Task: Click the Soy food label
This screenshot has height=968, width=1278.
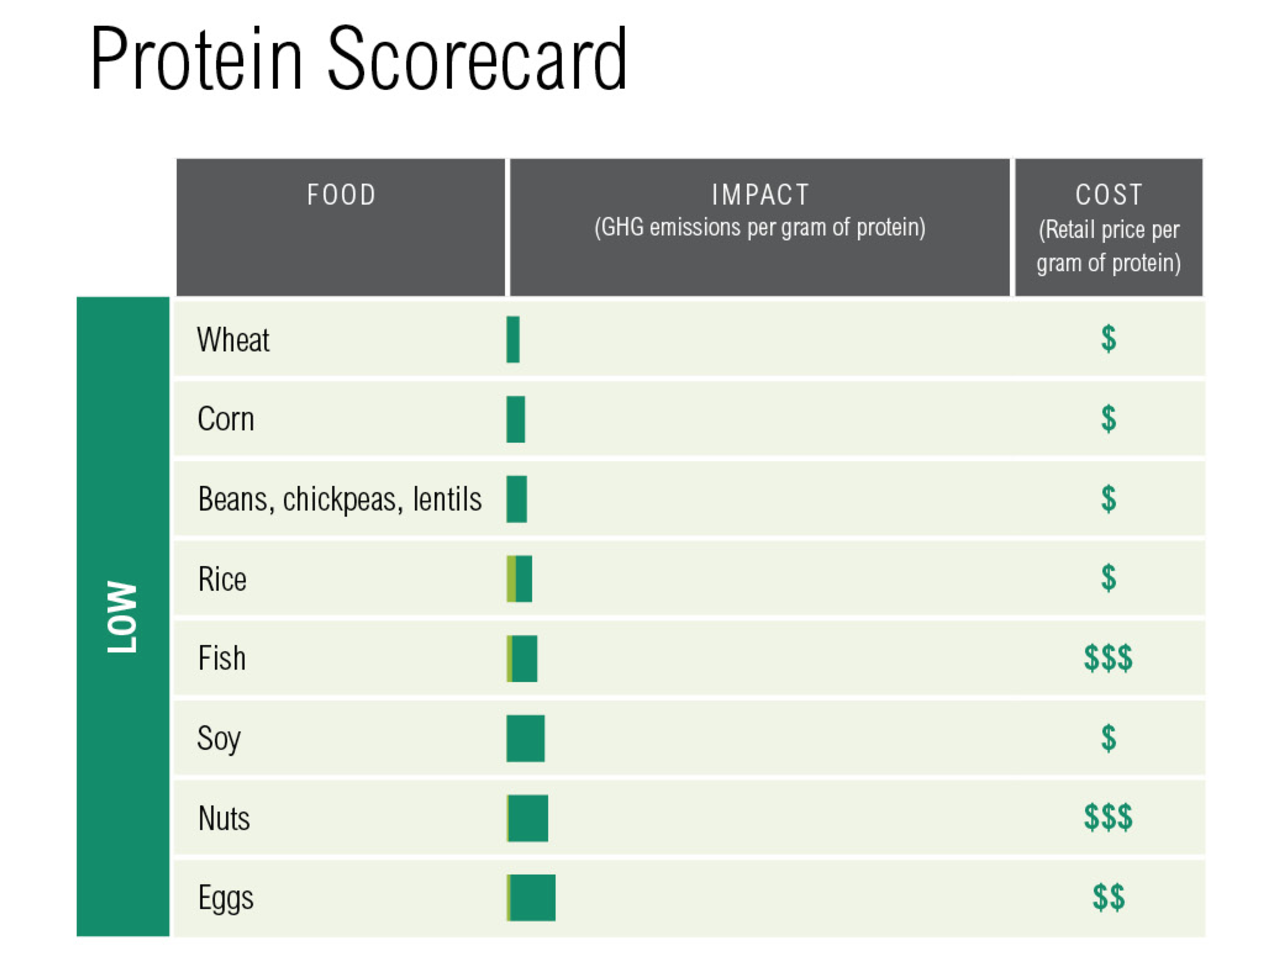Action: pyautogui.click(x=219, y=739)
